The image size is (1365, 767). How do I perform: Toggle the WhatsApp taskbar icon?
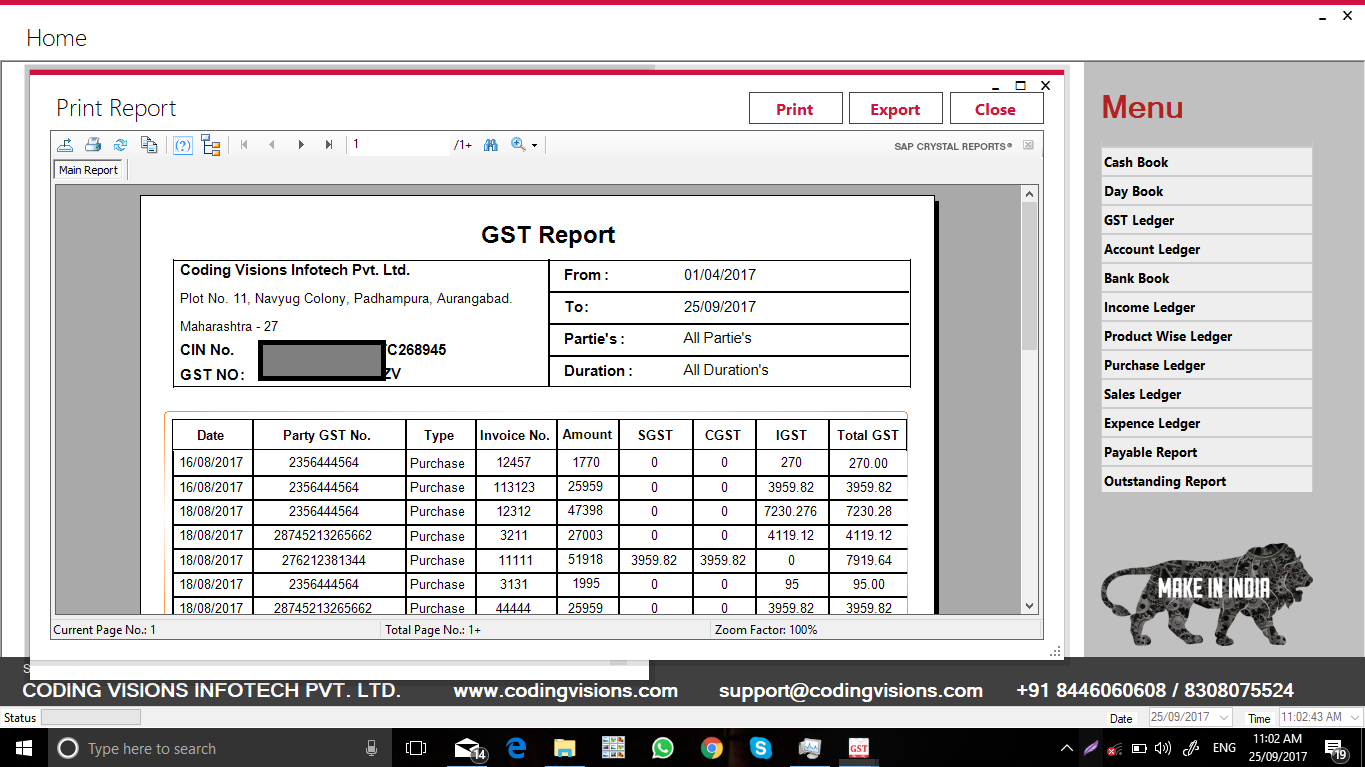tap(663, 747)
